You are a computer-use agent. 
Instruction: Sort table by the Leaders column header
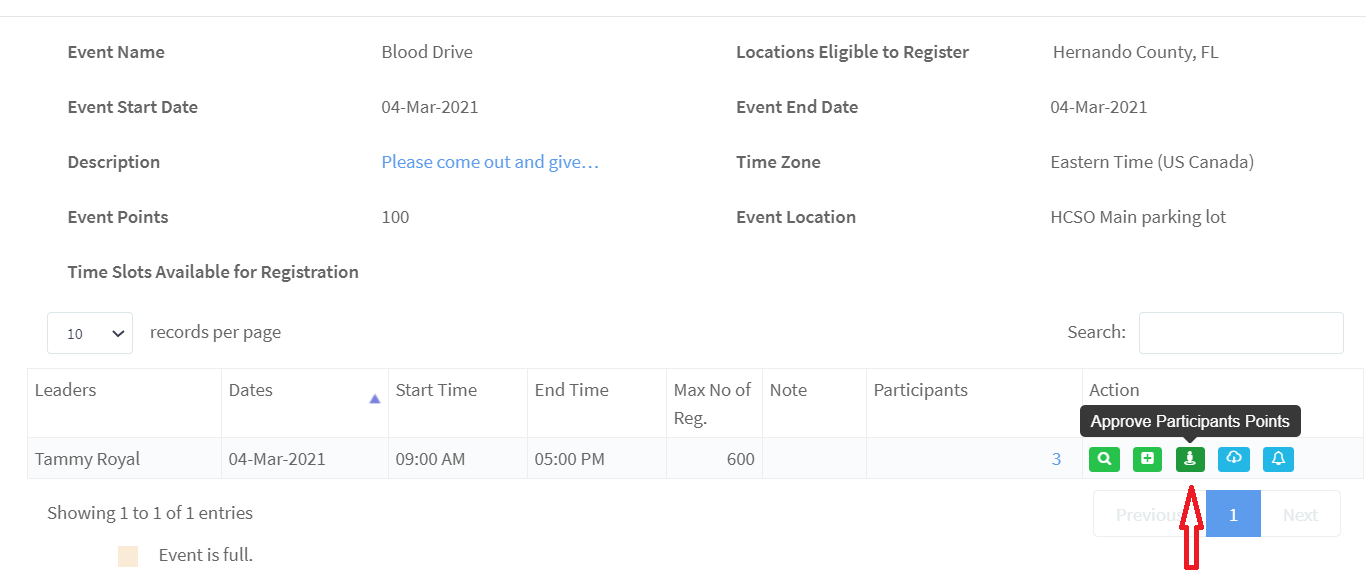124,403
